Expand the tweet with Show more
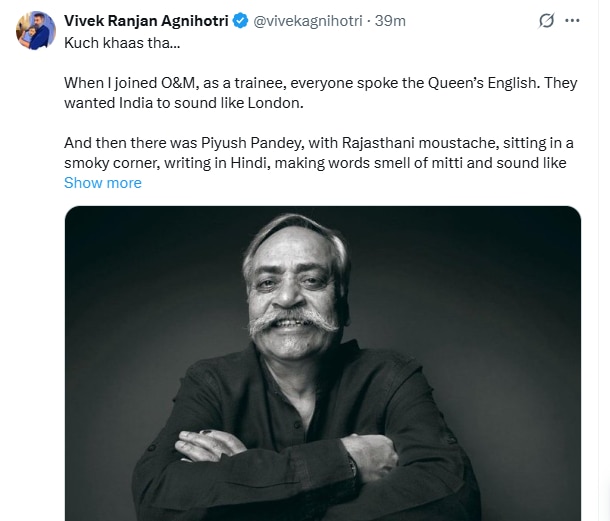 (x=102, y=183)
